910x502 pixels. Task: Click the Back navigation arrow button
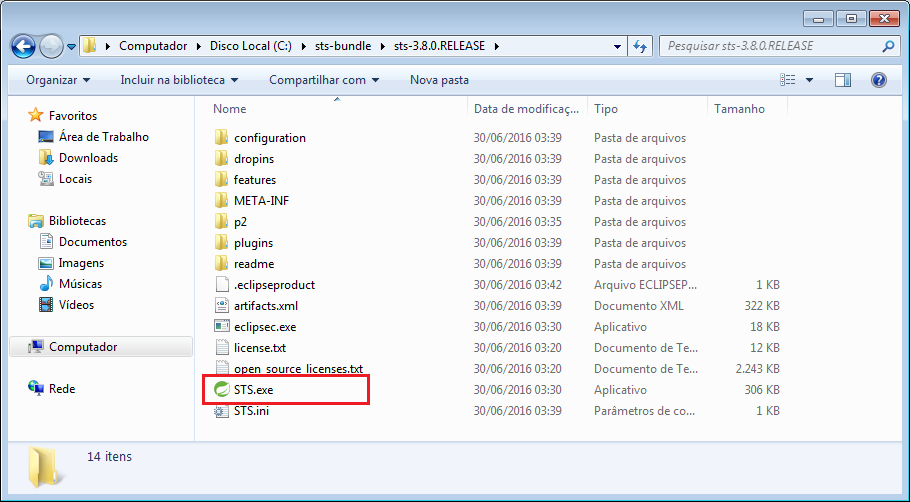23,46
